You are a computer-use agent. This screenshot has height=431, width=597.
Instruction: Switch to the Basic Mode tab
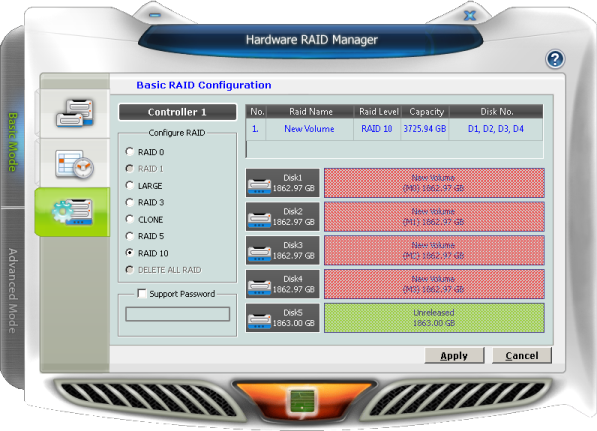click(x=12, y=142)
